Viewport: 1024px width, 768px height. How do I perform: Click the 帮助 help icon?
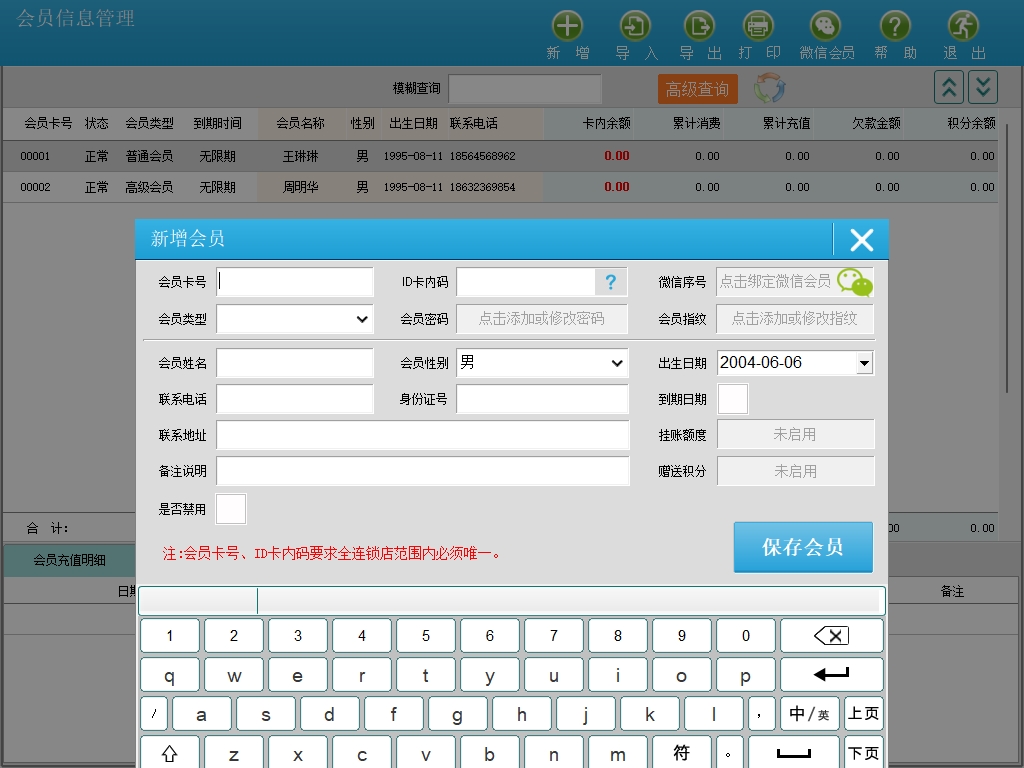pos(894,27)
